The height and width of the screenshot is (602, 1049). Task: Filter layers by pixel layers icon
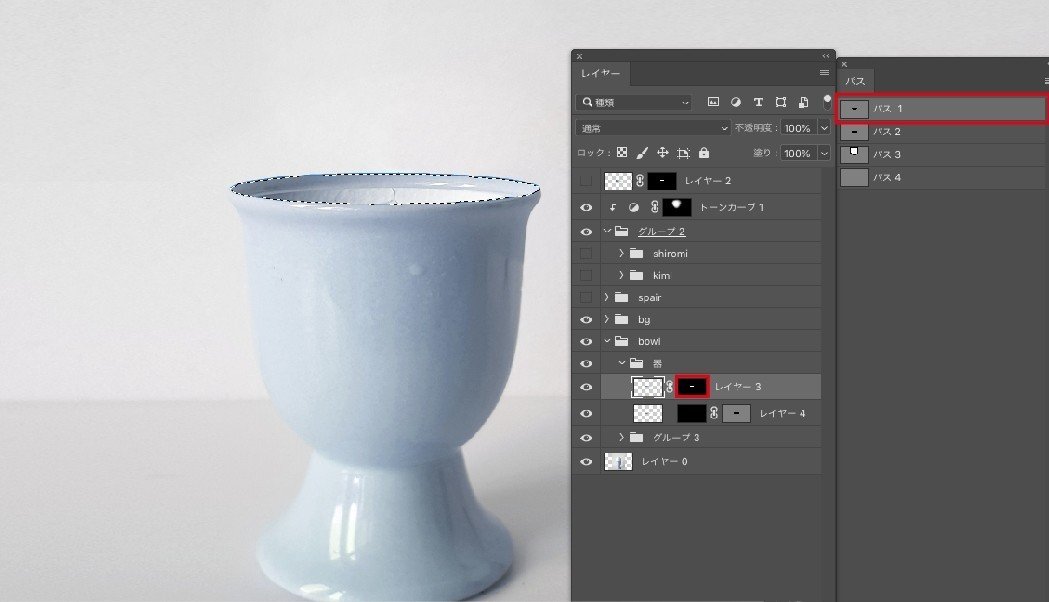[x=713, y=102]
